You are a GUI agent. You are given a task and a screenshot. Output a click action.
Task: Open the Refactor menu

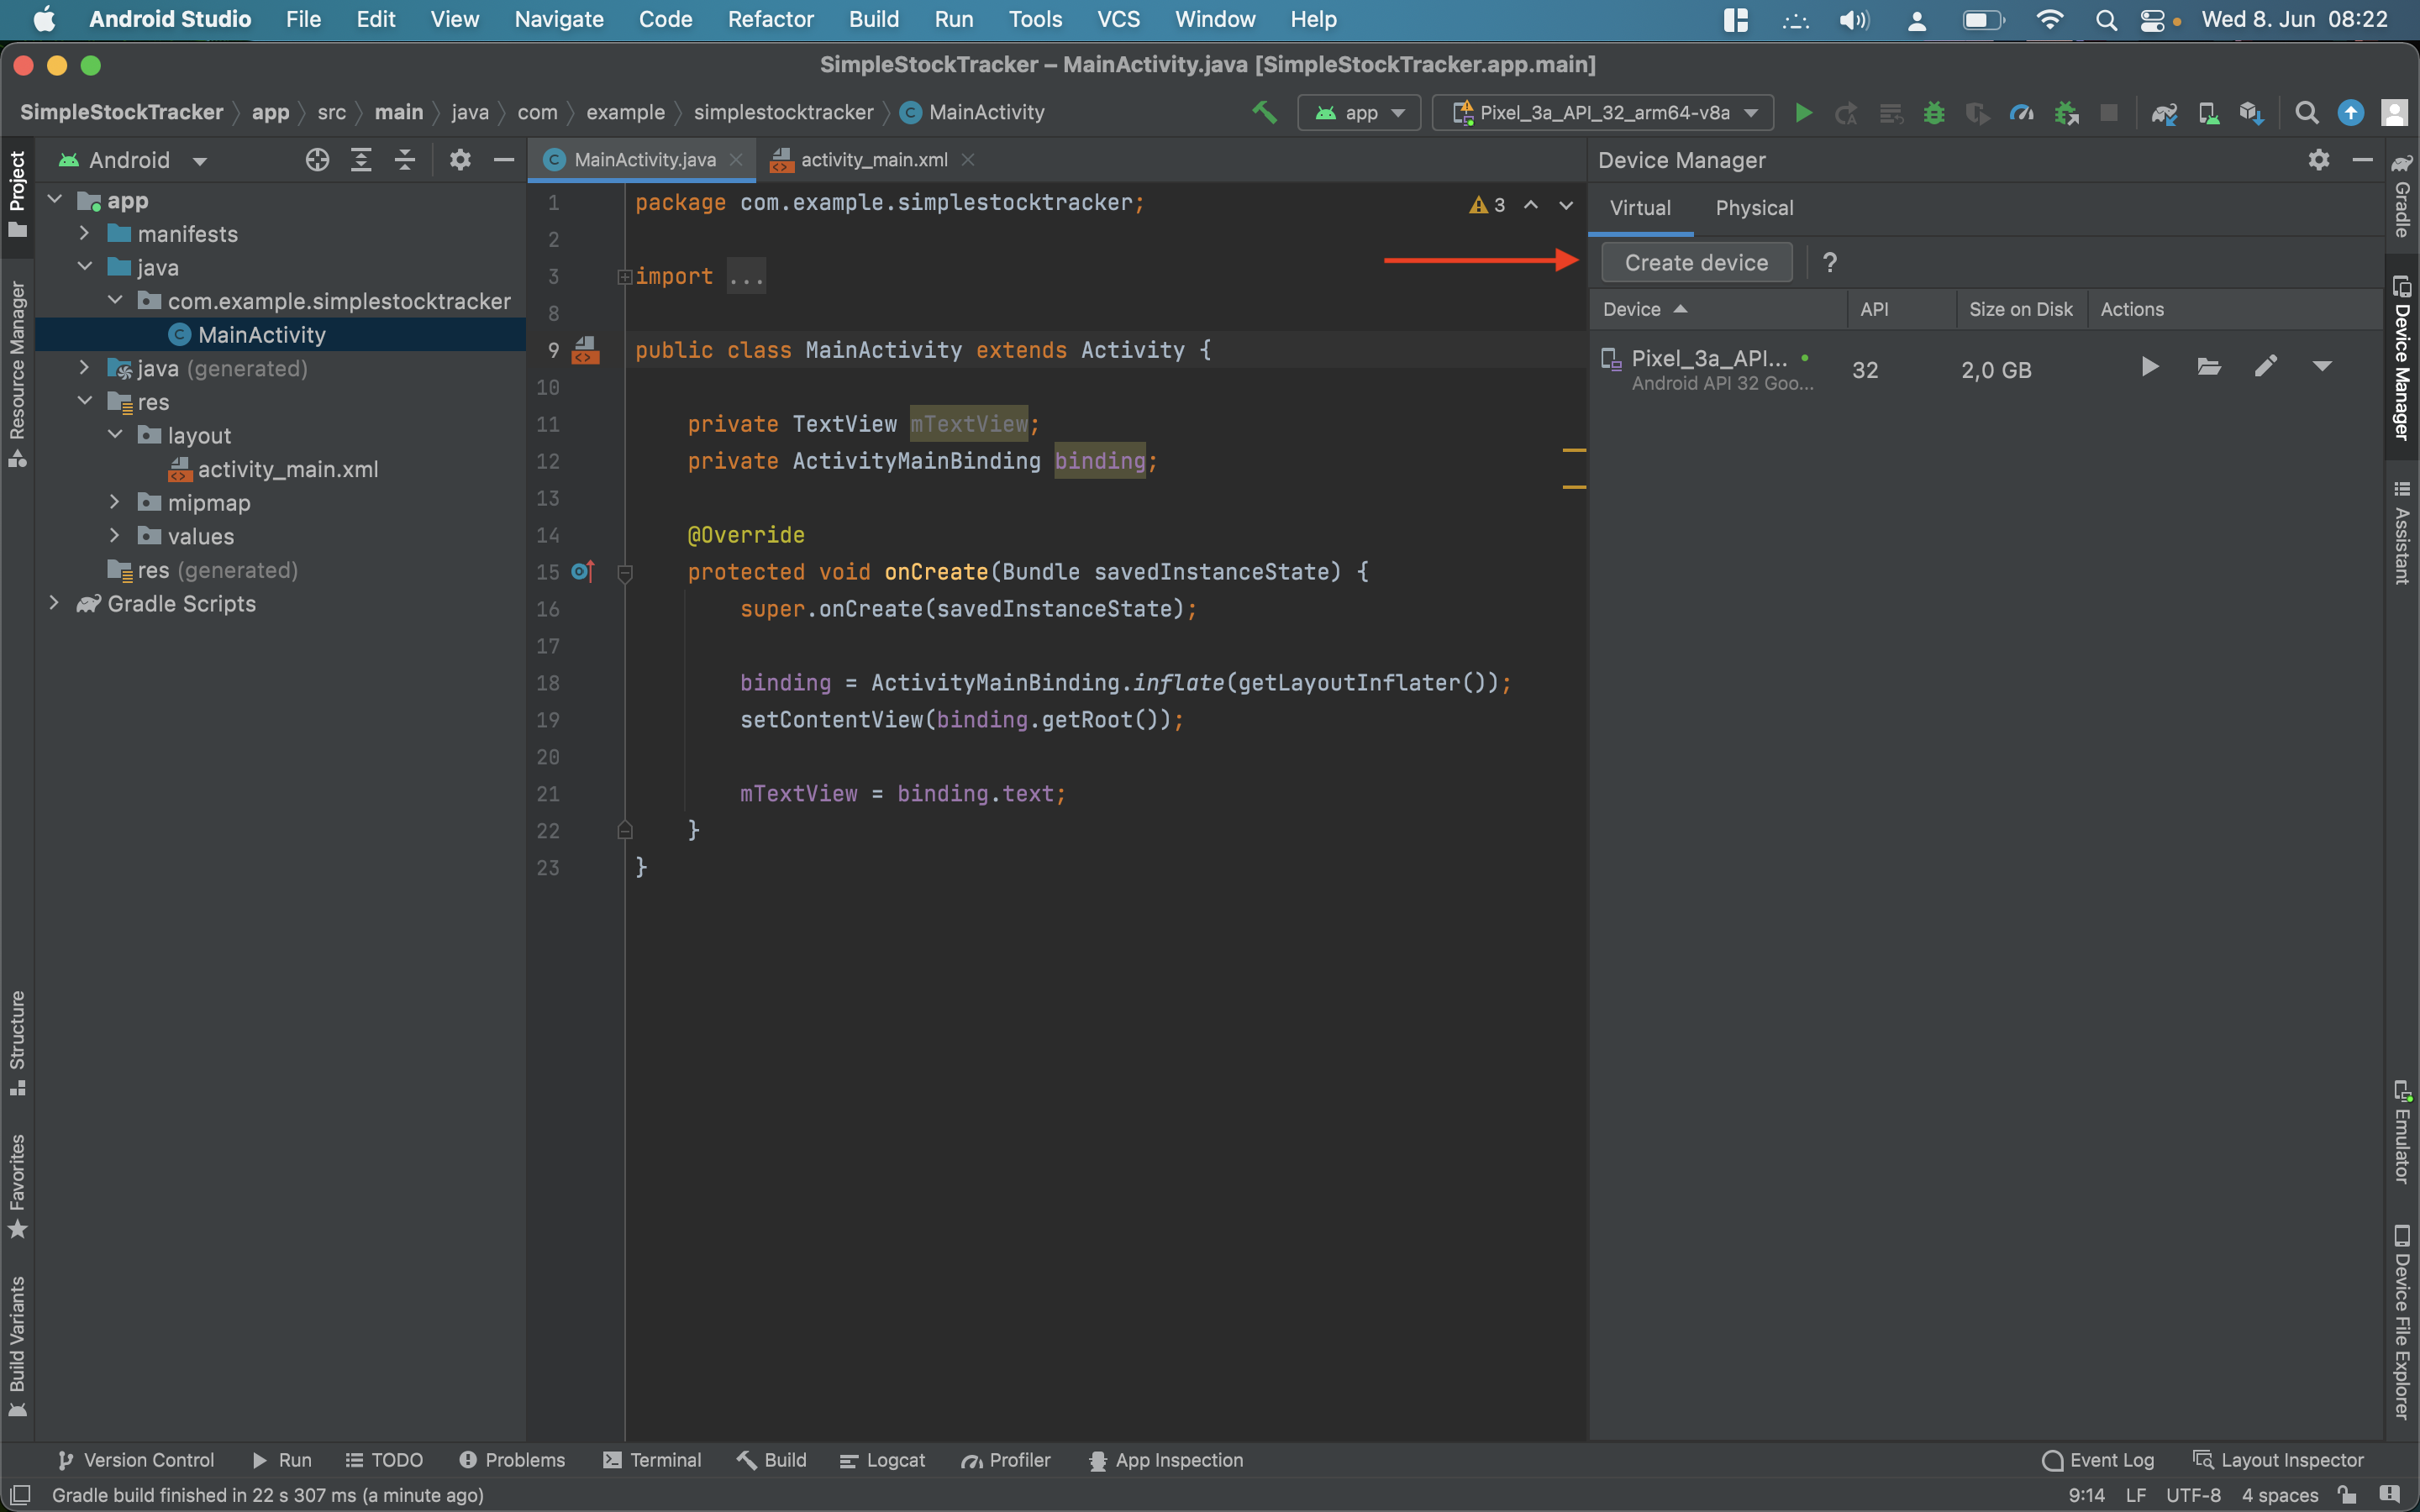click(x=770, y=19)
